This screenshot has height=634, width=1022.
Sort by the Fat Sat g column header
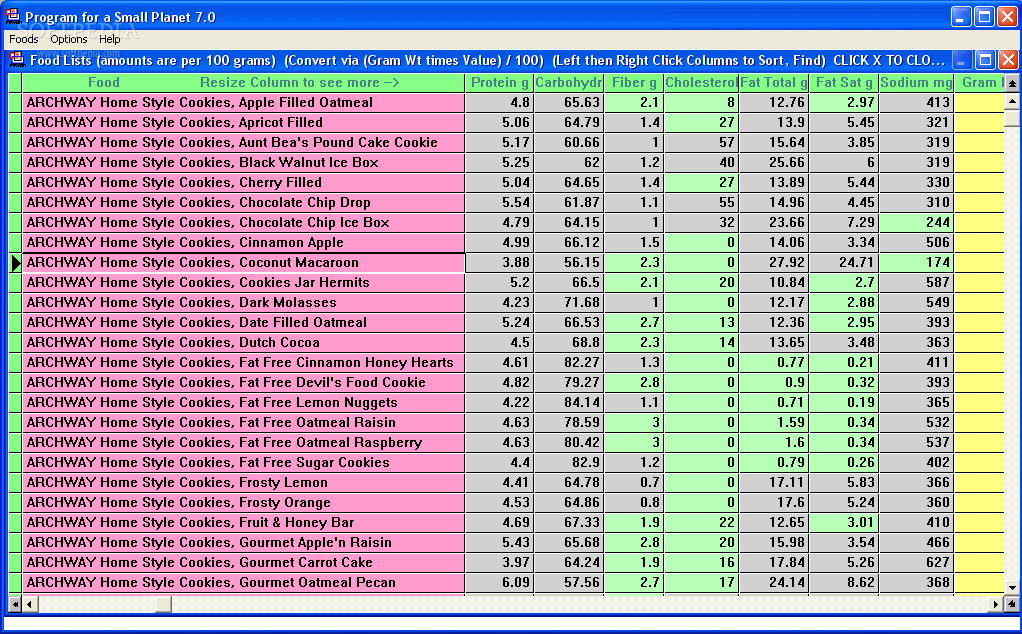point(844,83)
